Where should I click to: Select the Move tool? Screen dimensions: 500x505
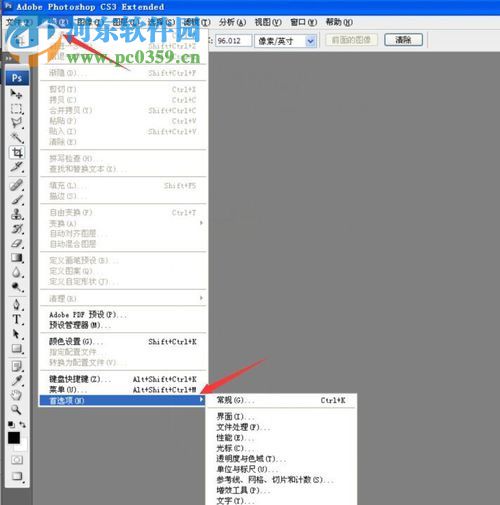[x=17, y=95]
